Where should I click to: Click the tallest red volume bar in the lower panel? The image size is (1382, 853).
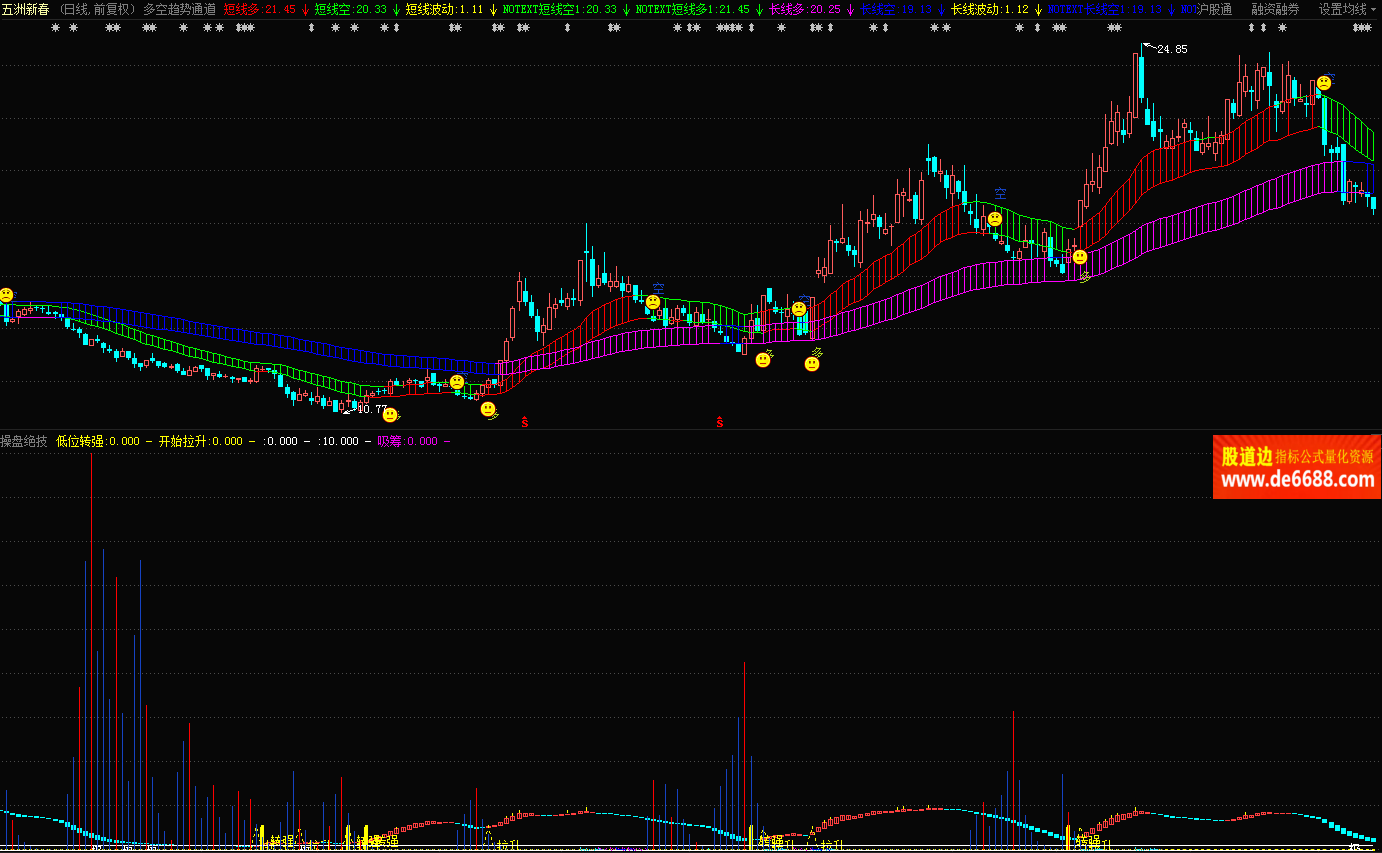point(117,711)
